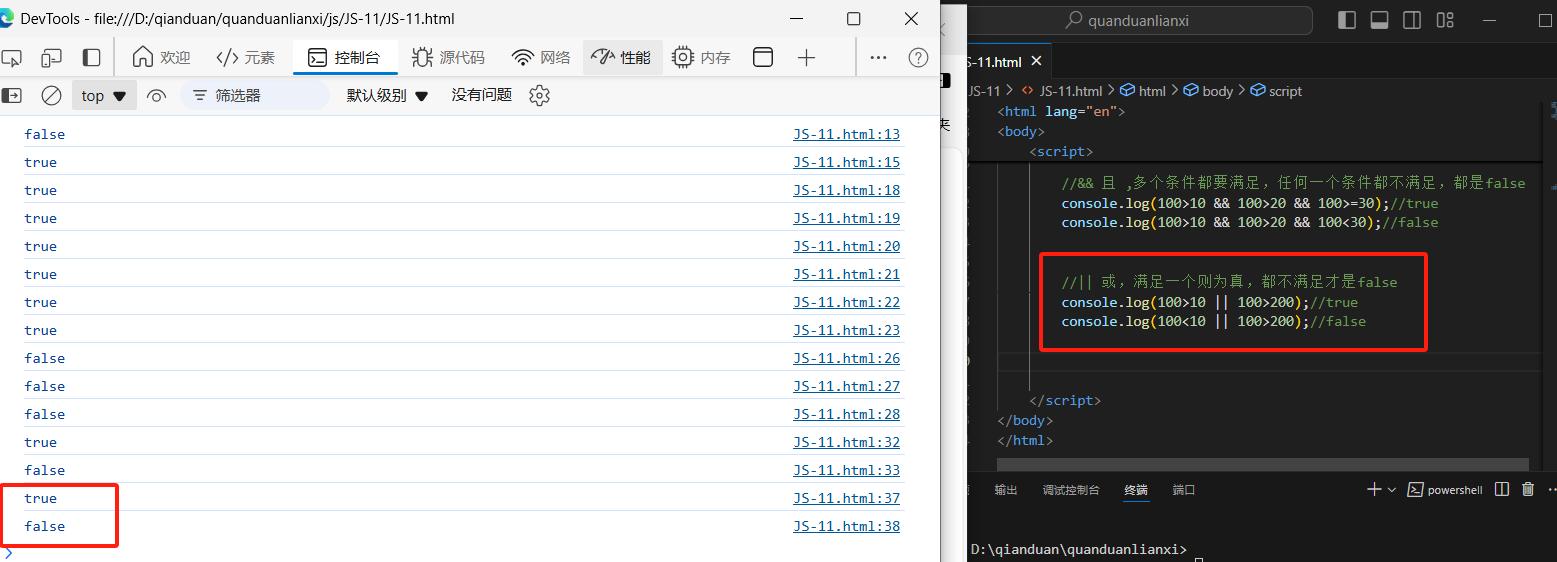Toggle primary side bar in VS Code
This screenshot has height=562, width=1557.
[x=1346, y=20]
